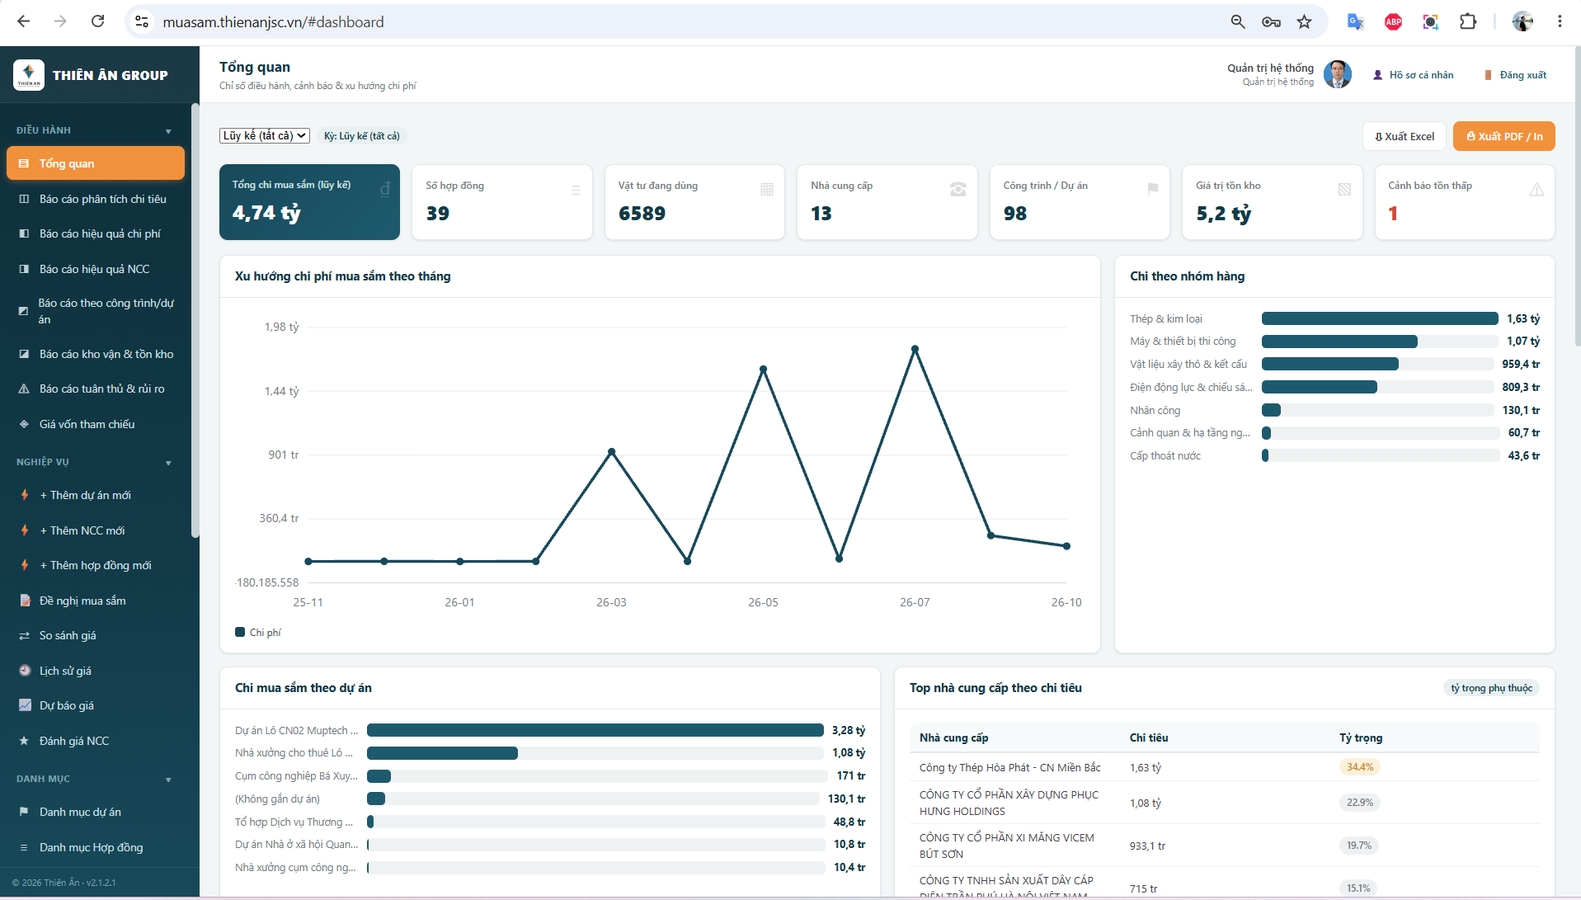Collapse the DANH MỤC sidebar section
1581x900 pixels.
point(168,779)
